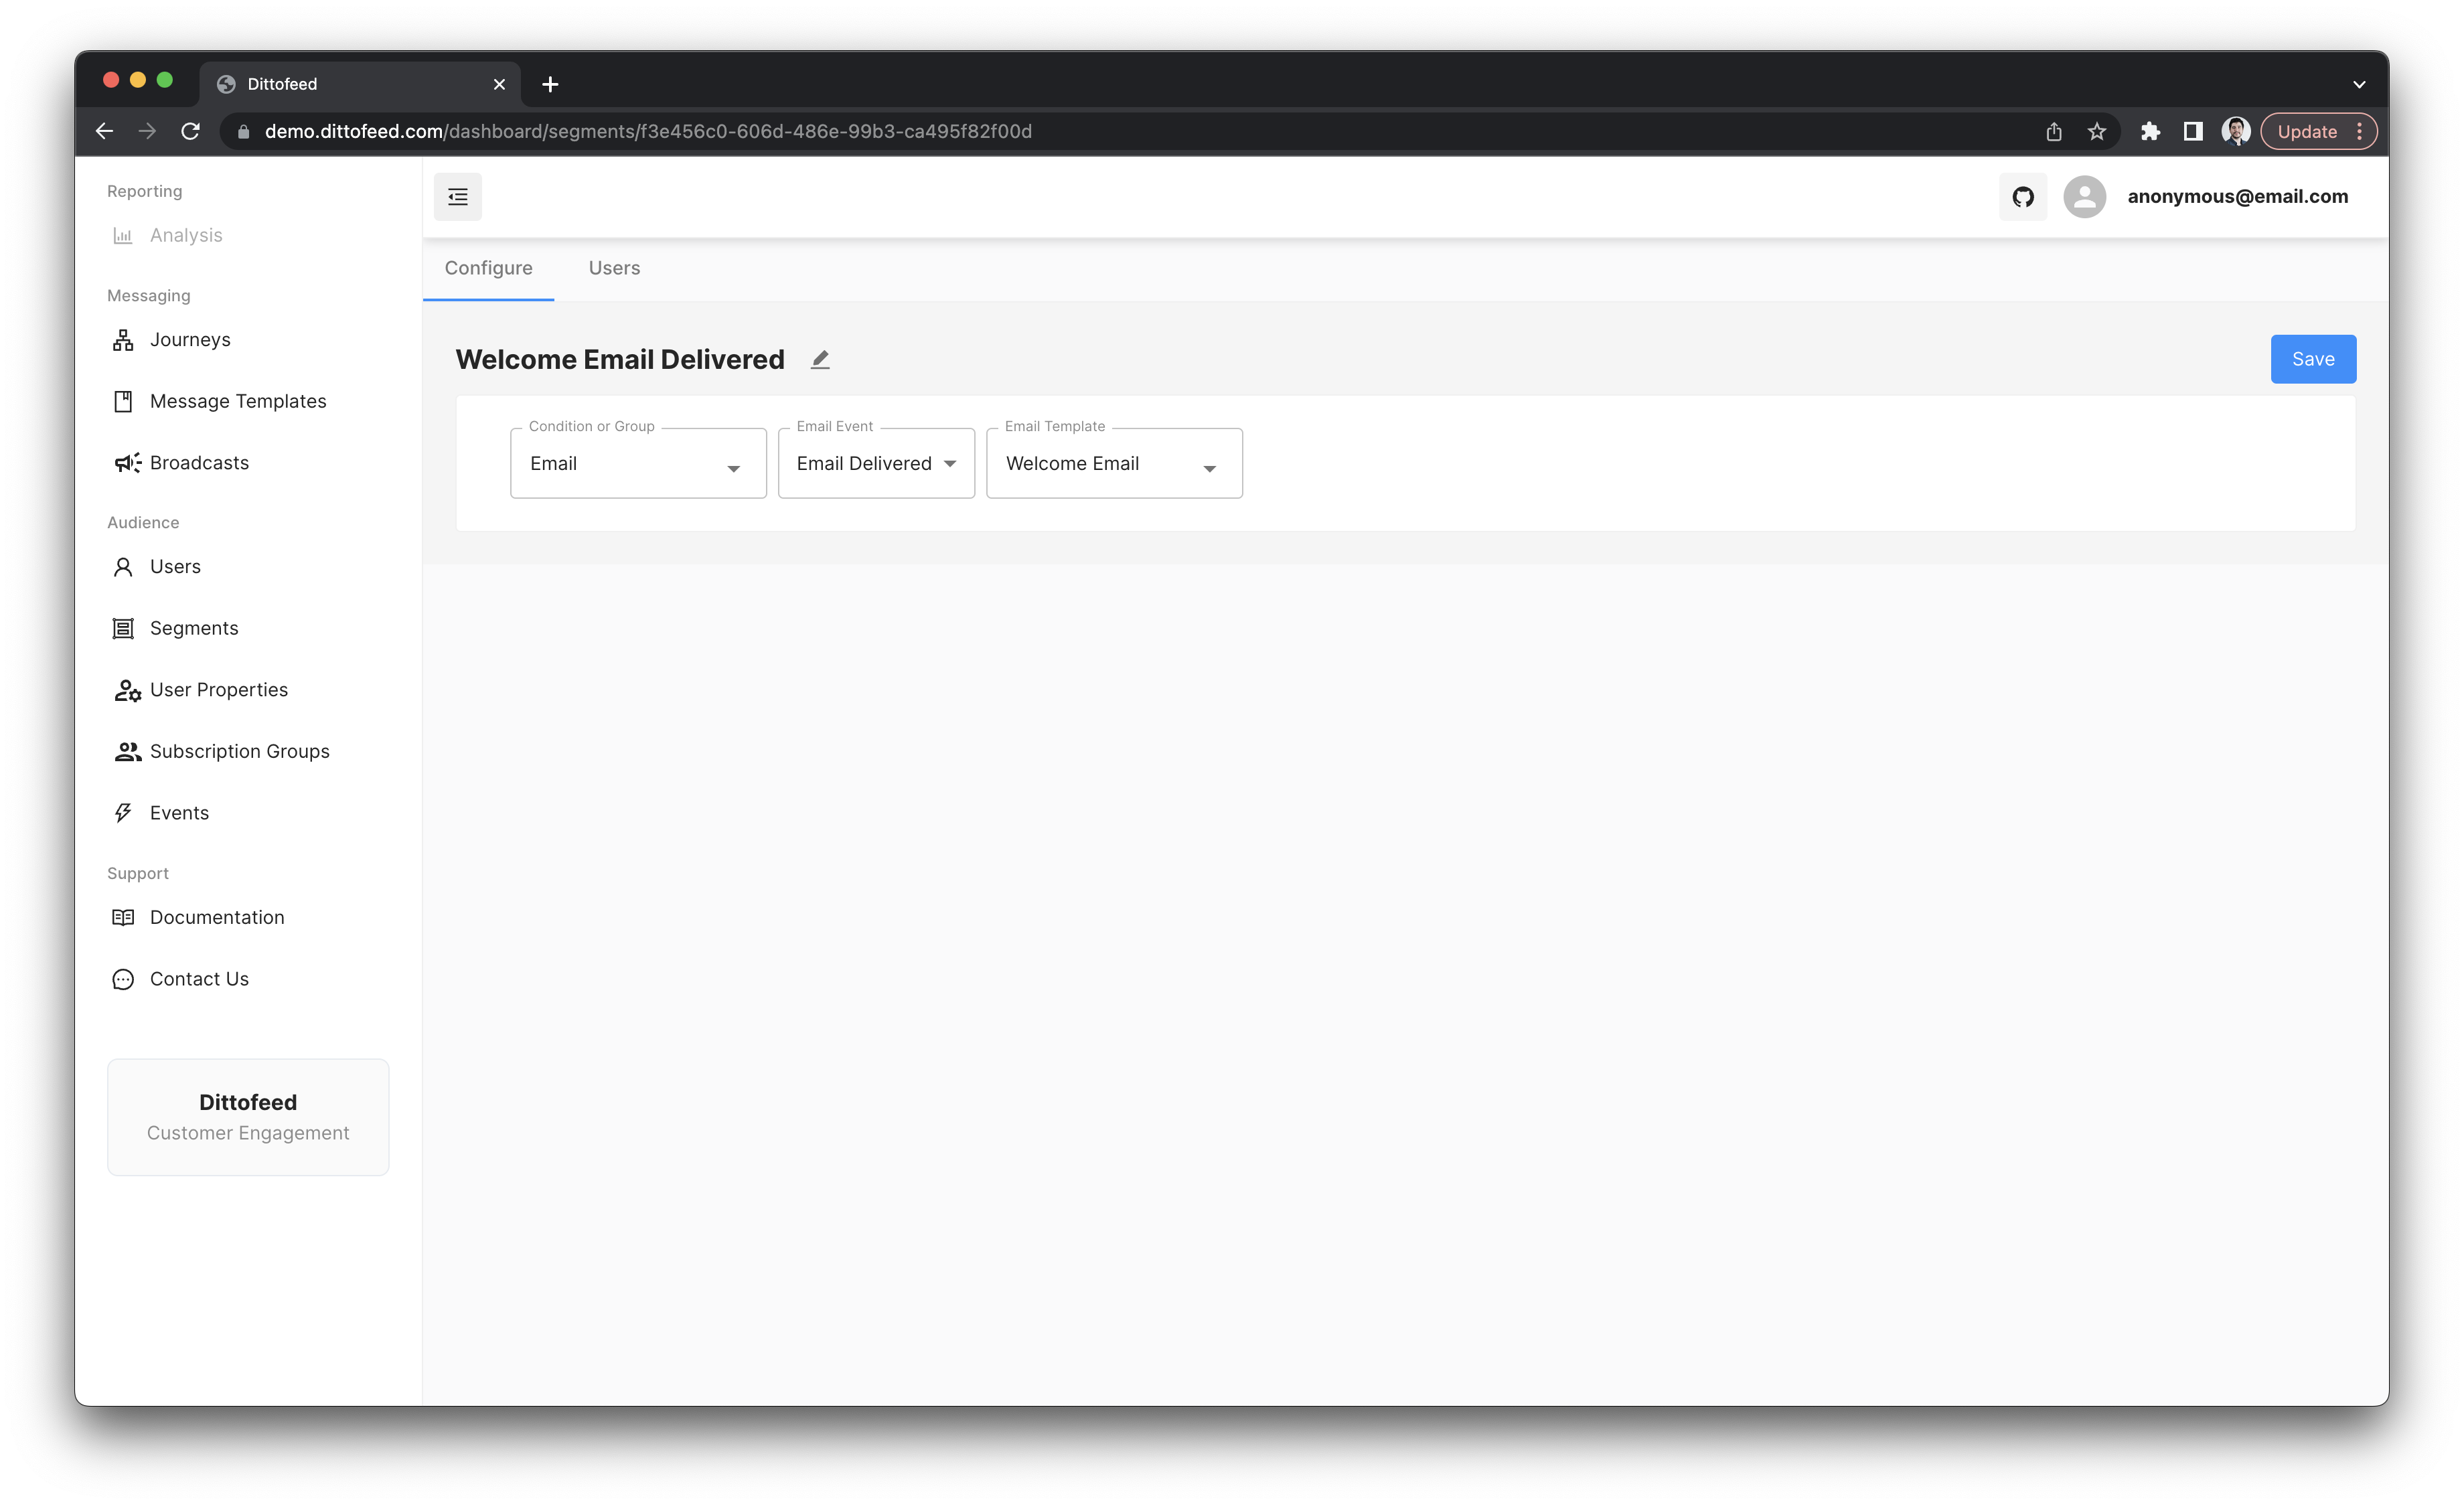The width and height of the screenshot is (2464, 1505).
Task: Bookmark this page with the star icon
Action: click(2096, 131)
